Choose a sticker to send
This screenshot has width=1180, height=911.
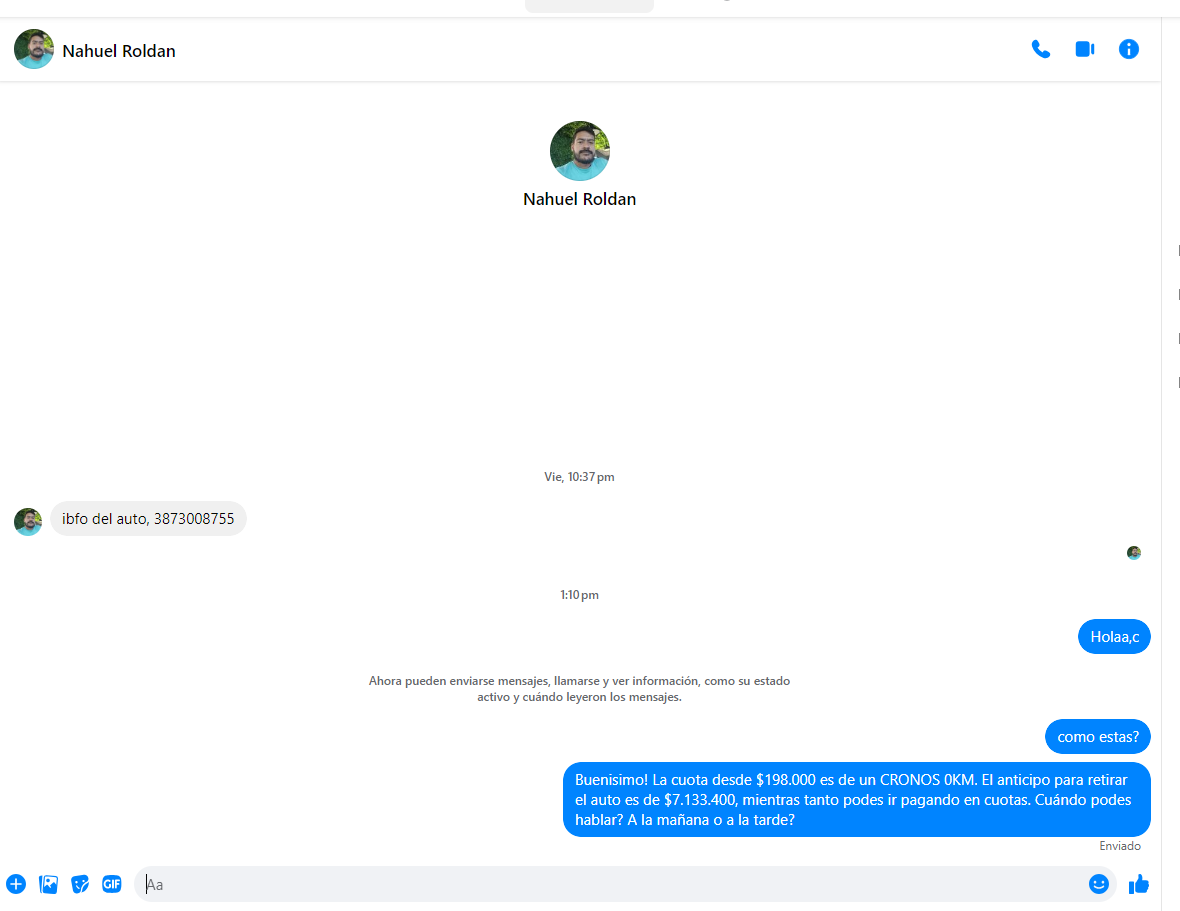click(80, 884)
